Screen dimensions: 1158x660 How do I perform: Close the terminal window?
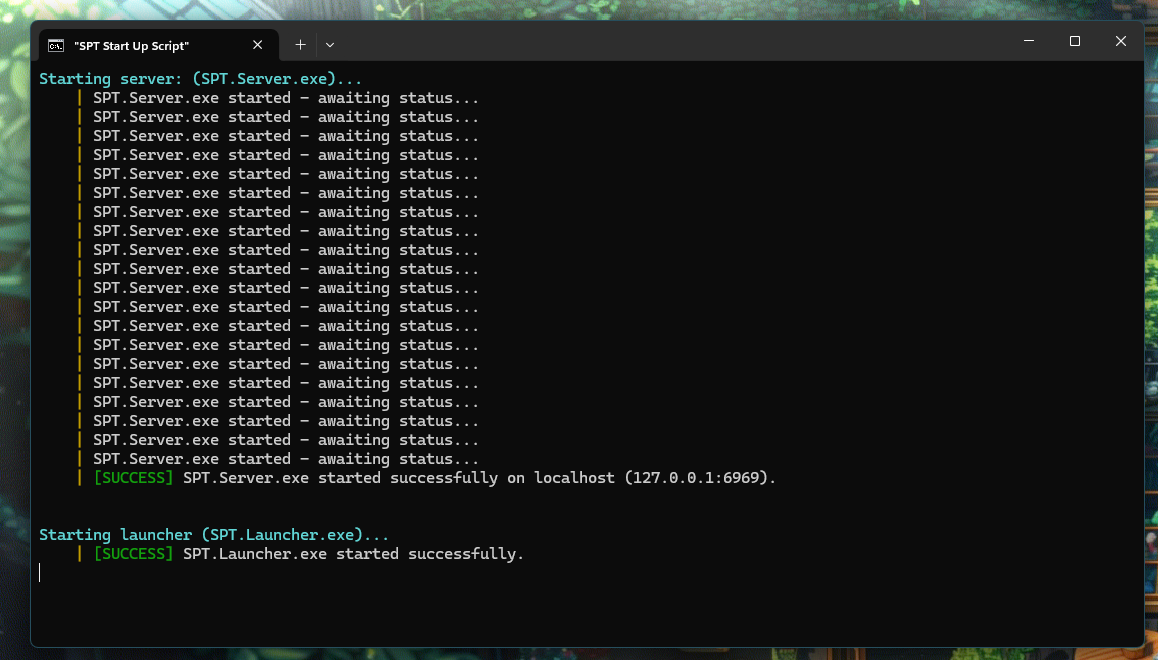[x=1120, y=41]
